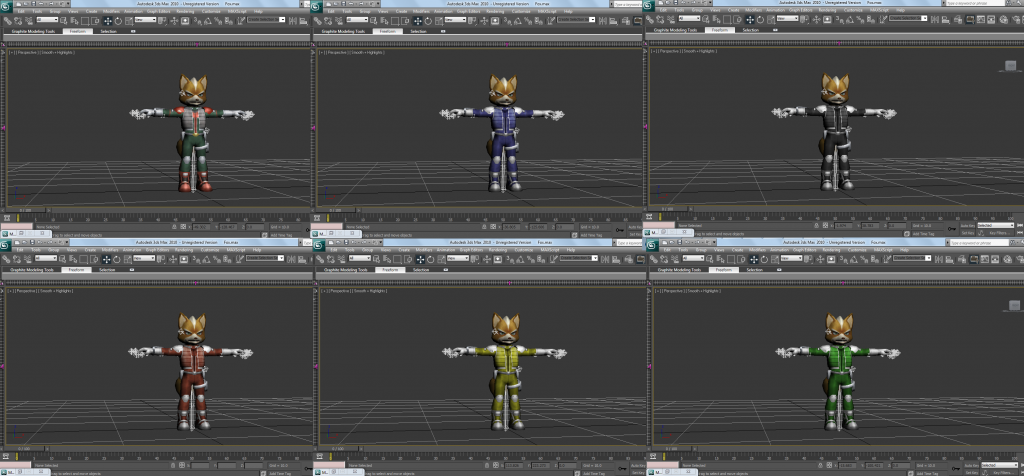
Task: Click Auto Key button in black suit window
Action: 967,225
